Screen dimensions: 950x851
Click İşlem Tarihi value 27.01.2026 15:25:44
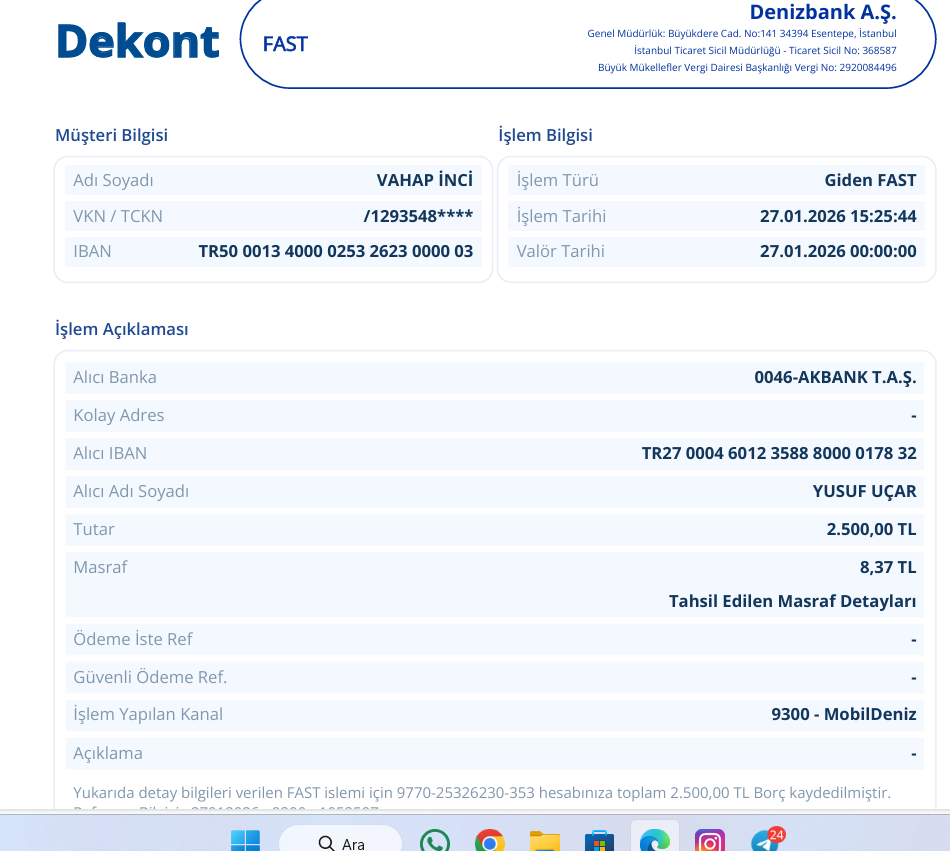point(838,216)
